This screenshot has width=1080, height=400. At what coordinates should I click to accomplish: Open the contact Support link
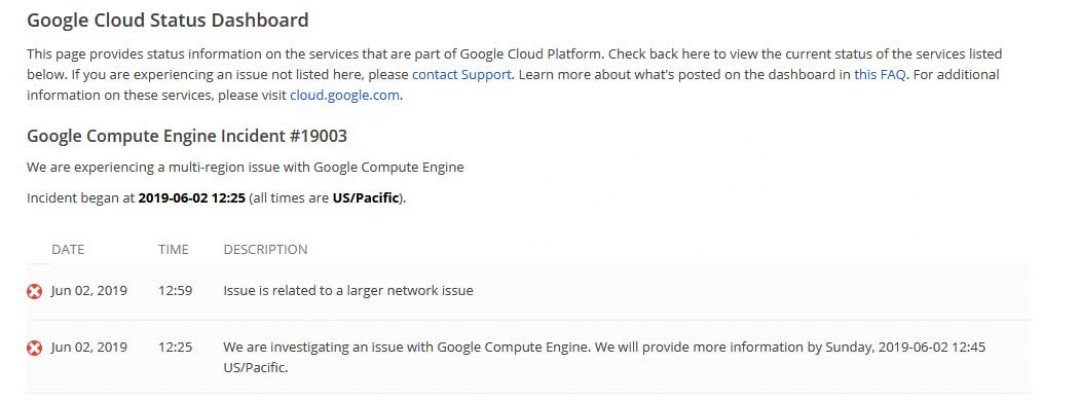coord(461,74)
